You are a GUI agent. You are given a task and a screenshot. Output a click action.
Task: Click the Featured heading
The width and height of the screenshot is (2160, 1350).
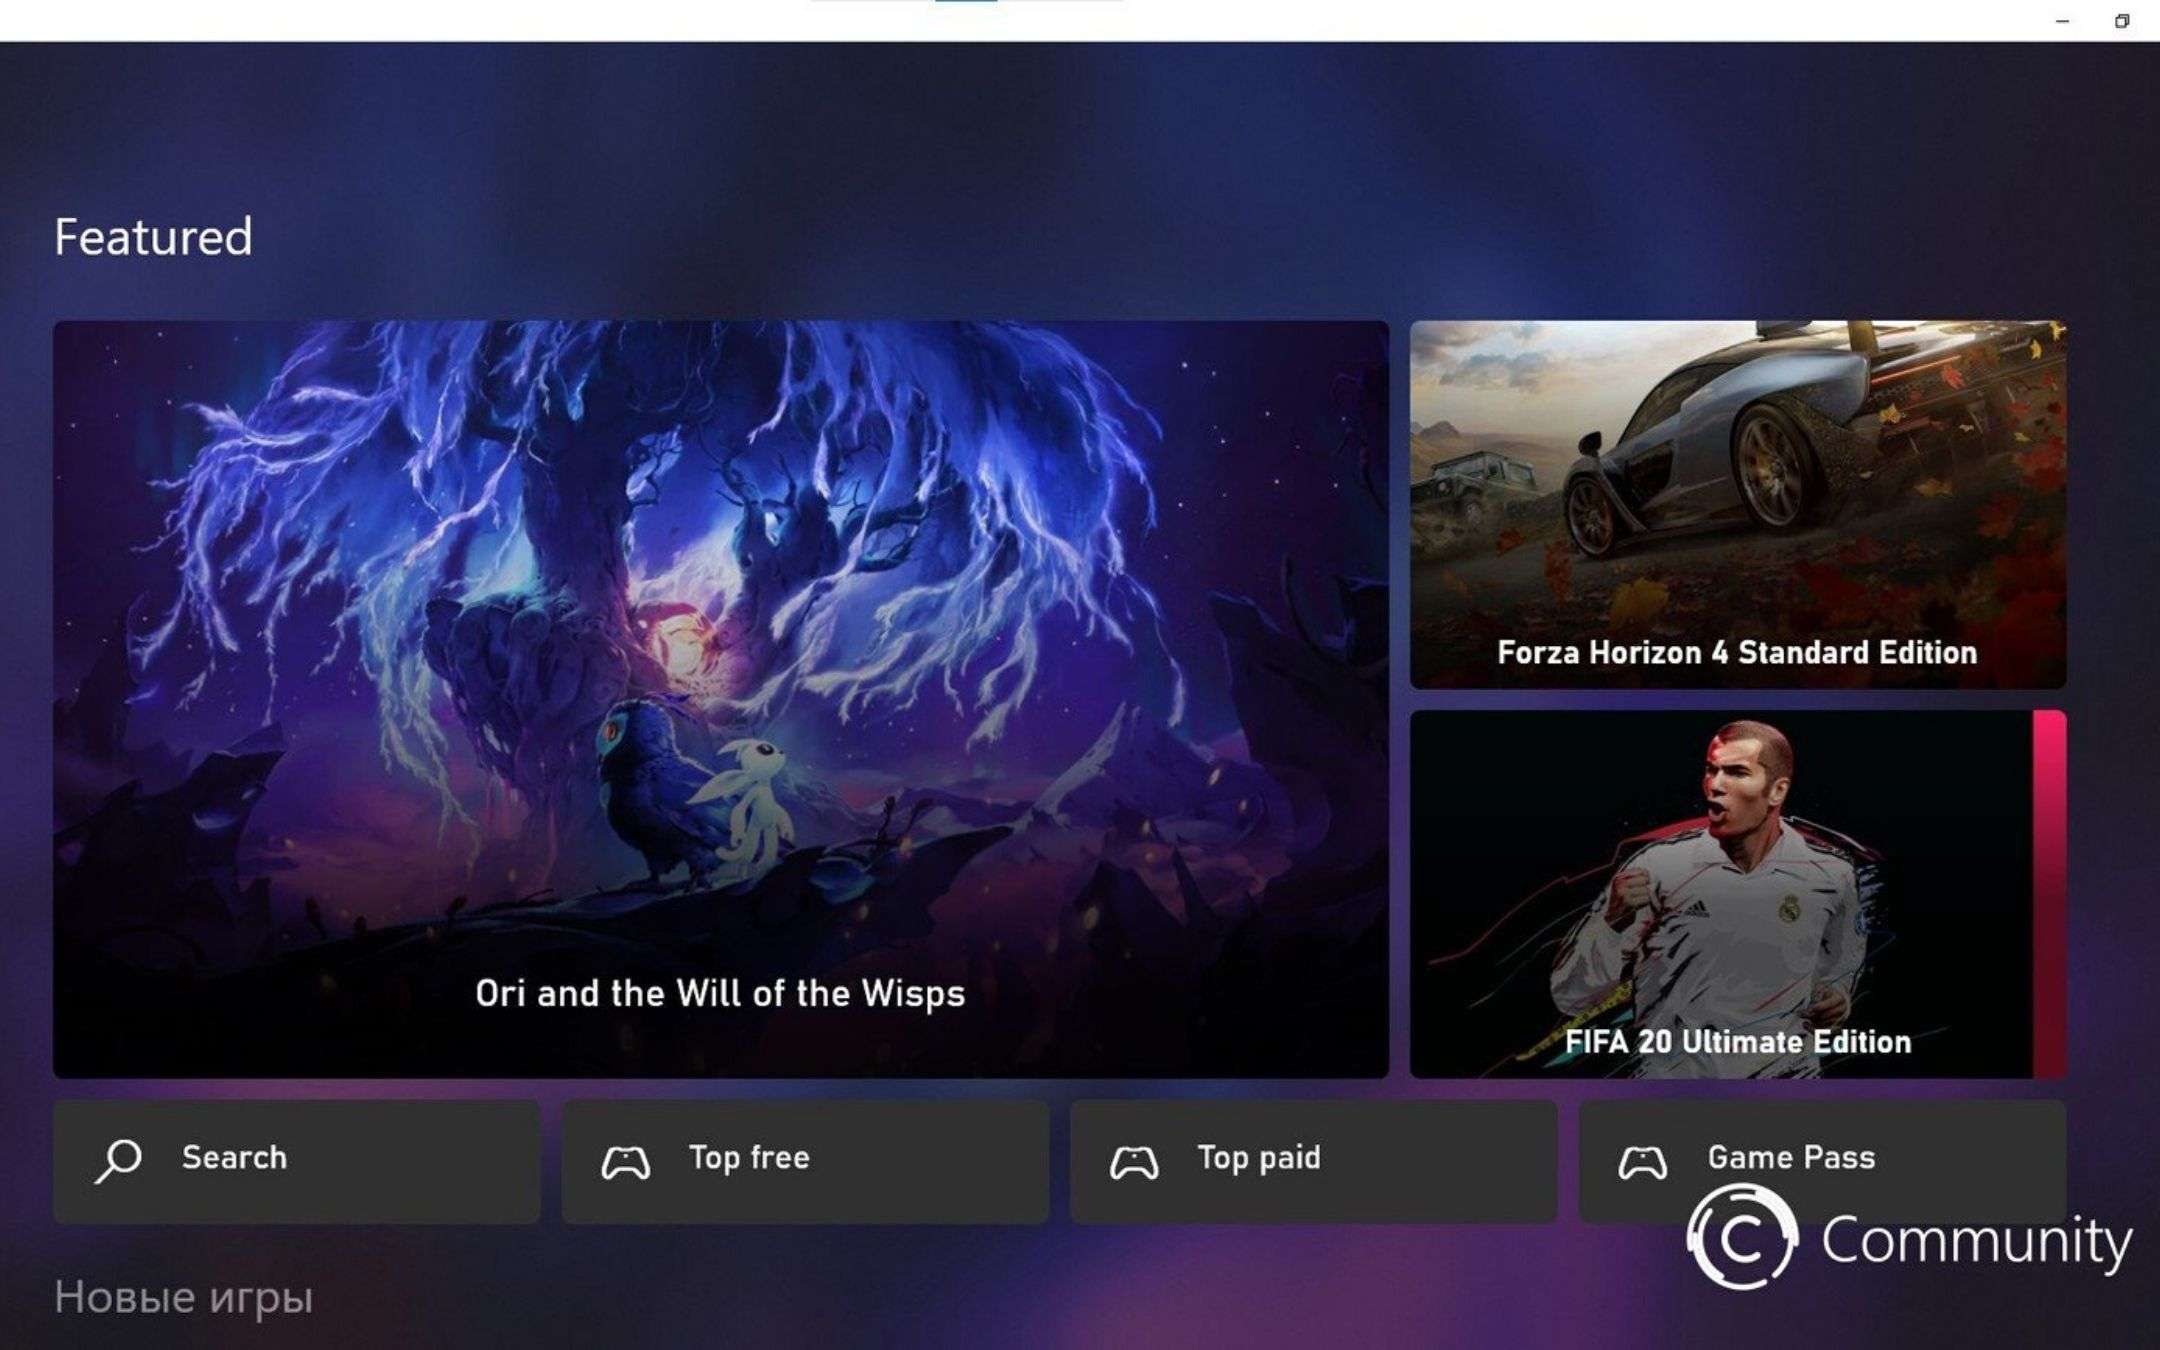pos(153,237)
